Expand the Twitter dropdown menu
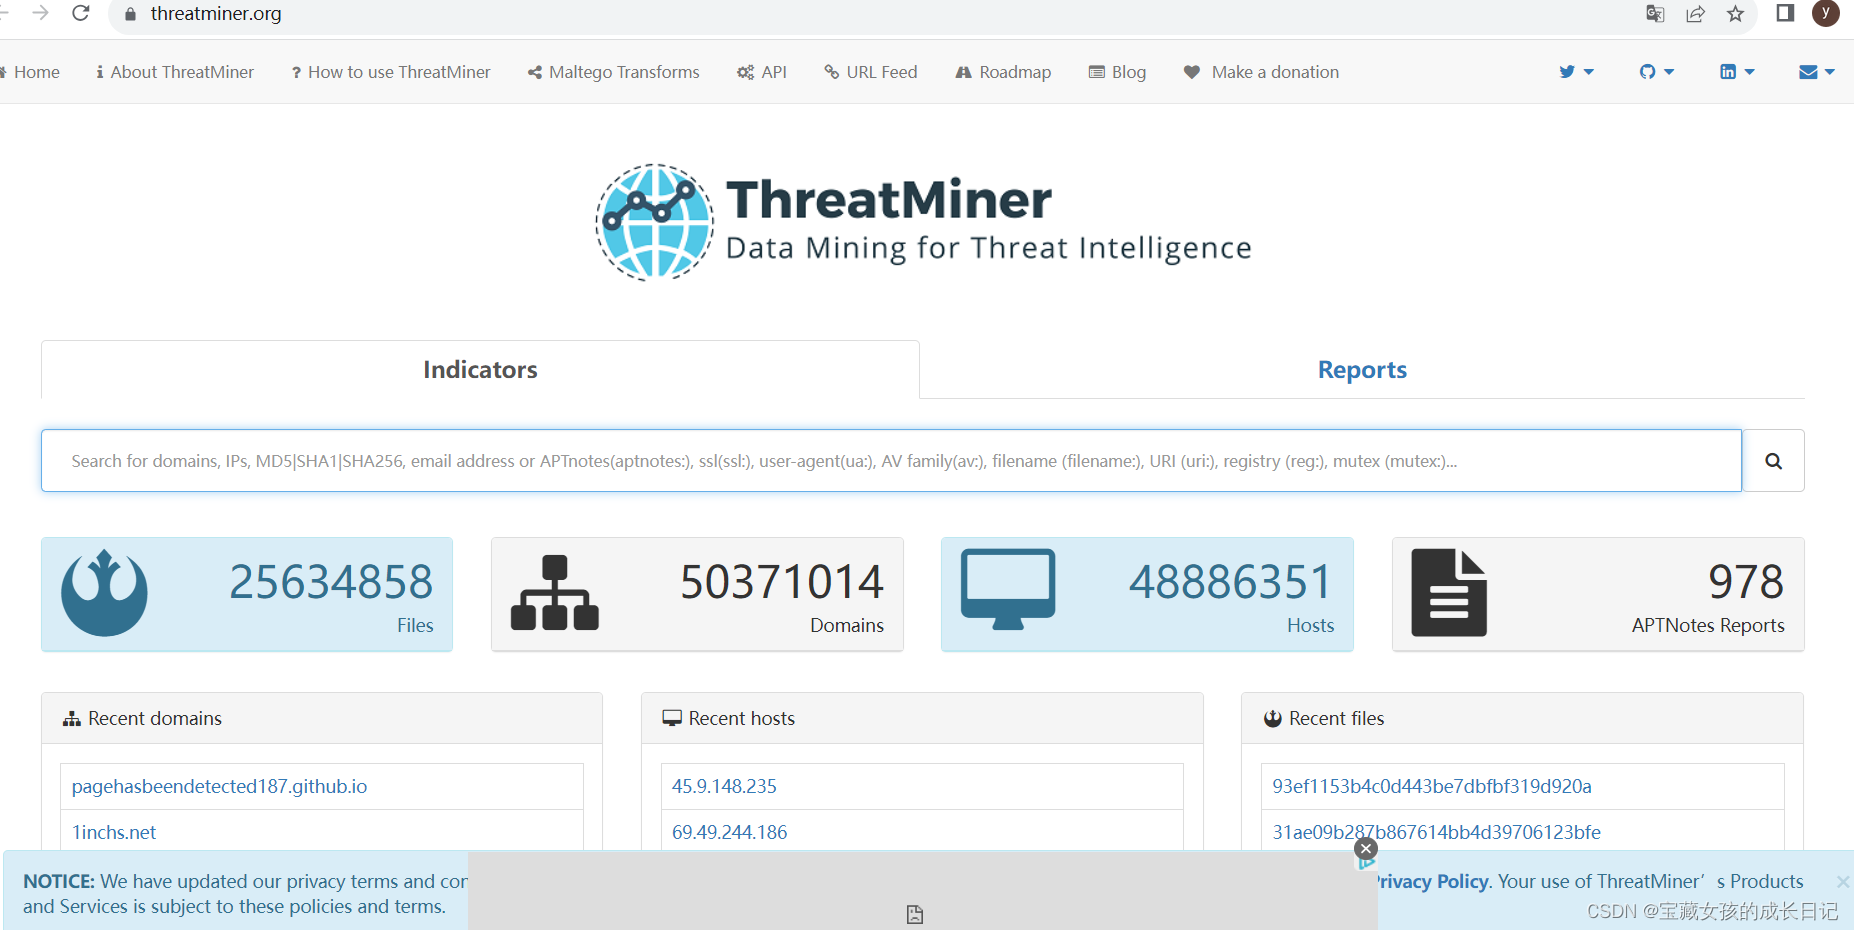 click(1576, 72)
